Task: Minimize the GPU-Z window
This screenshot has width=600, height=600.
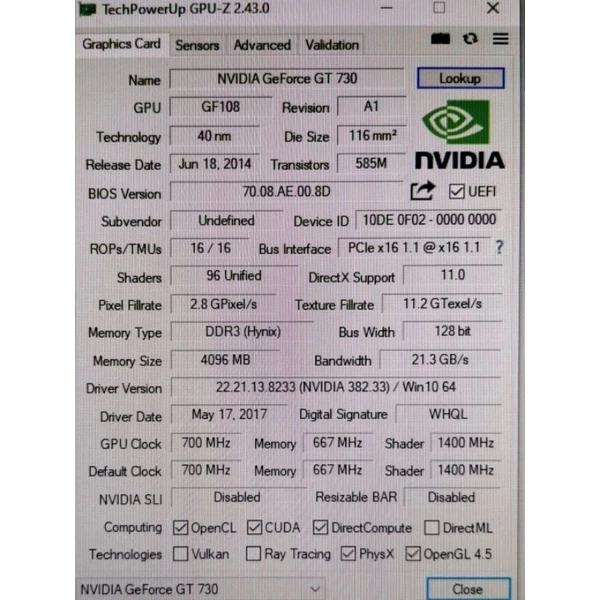Action: [386, 8]
